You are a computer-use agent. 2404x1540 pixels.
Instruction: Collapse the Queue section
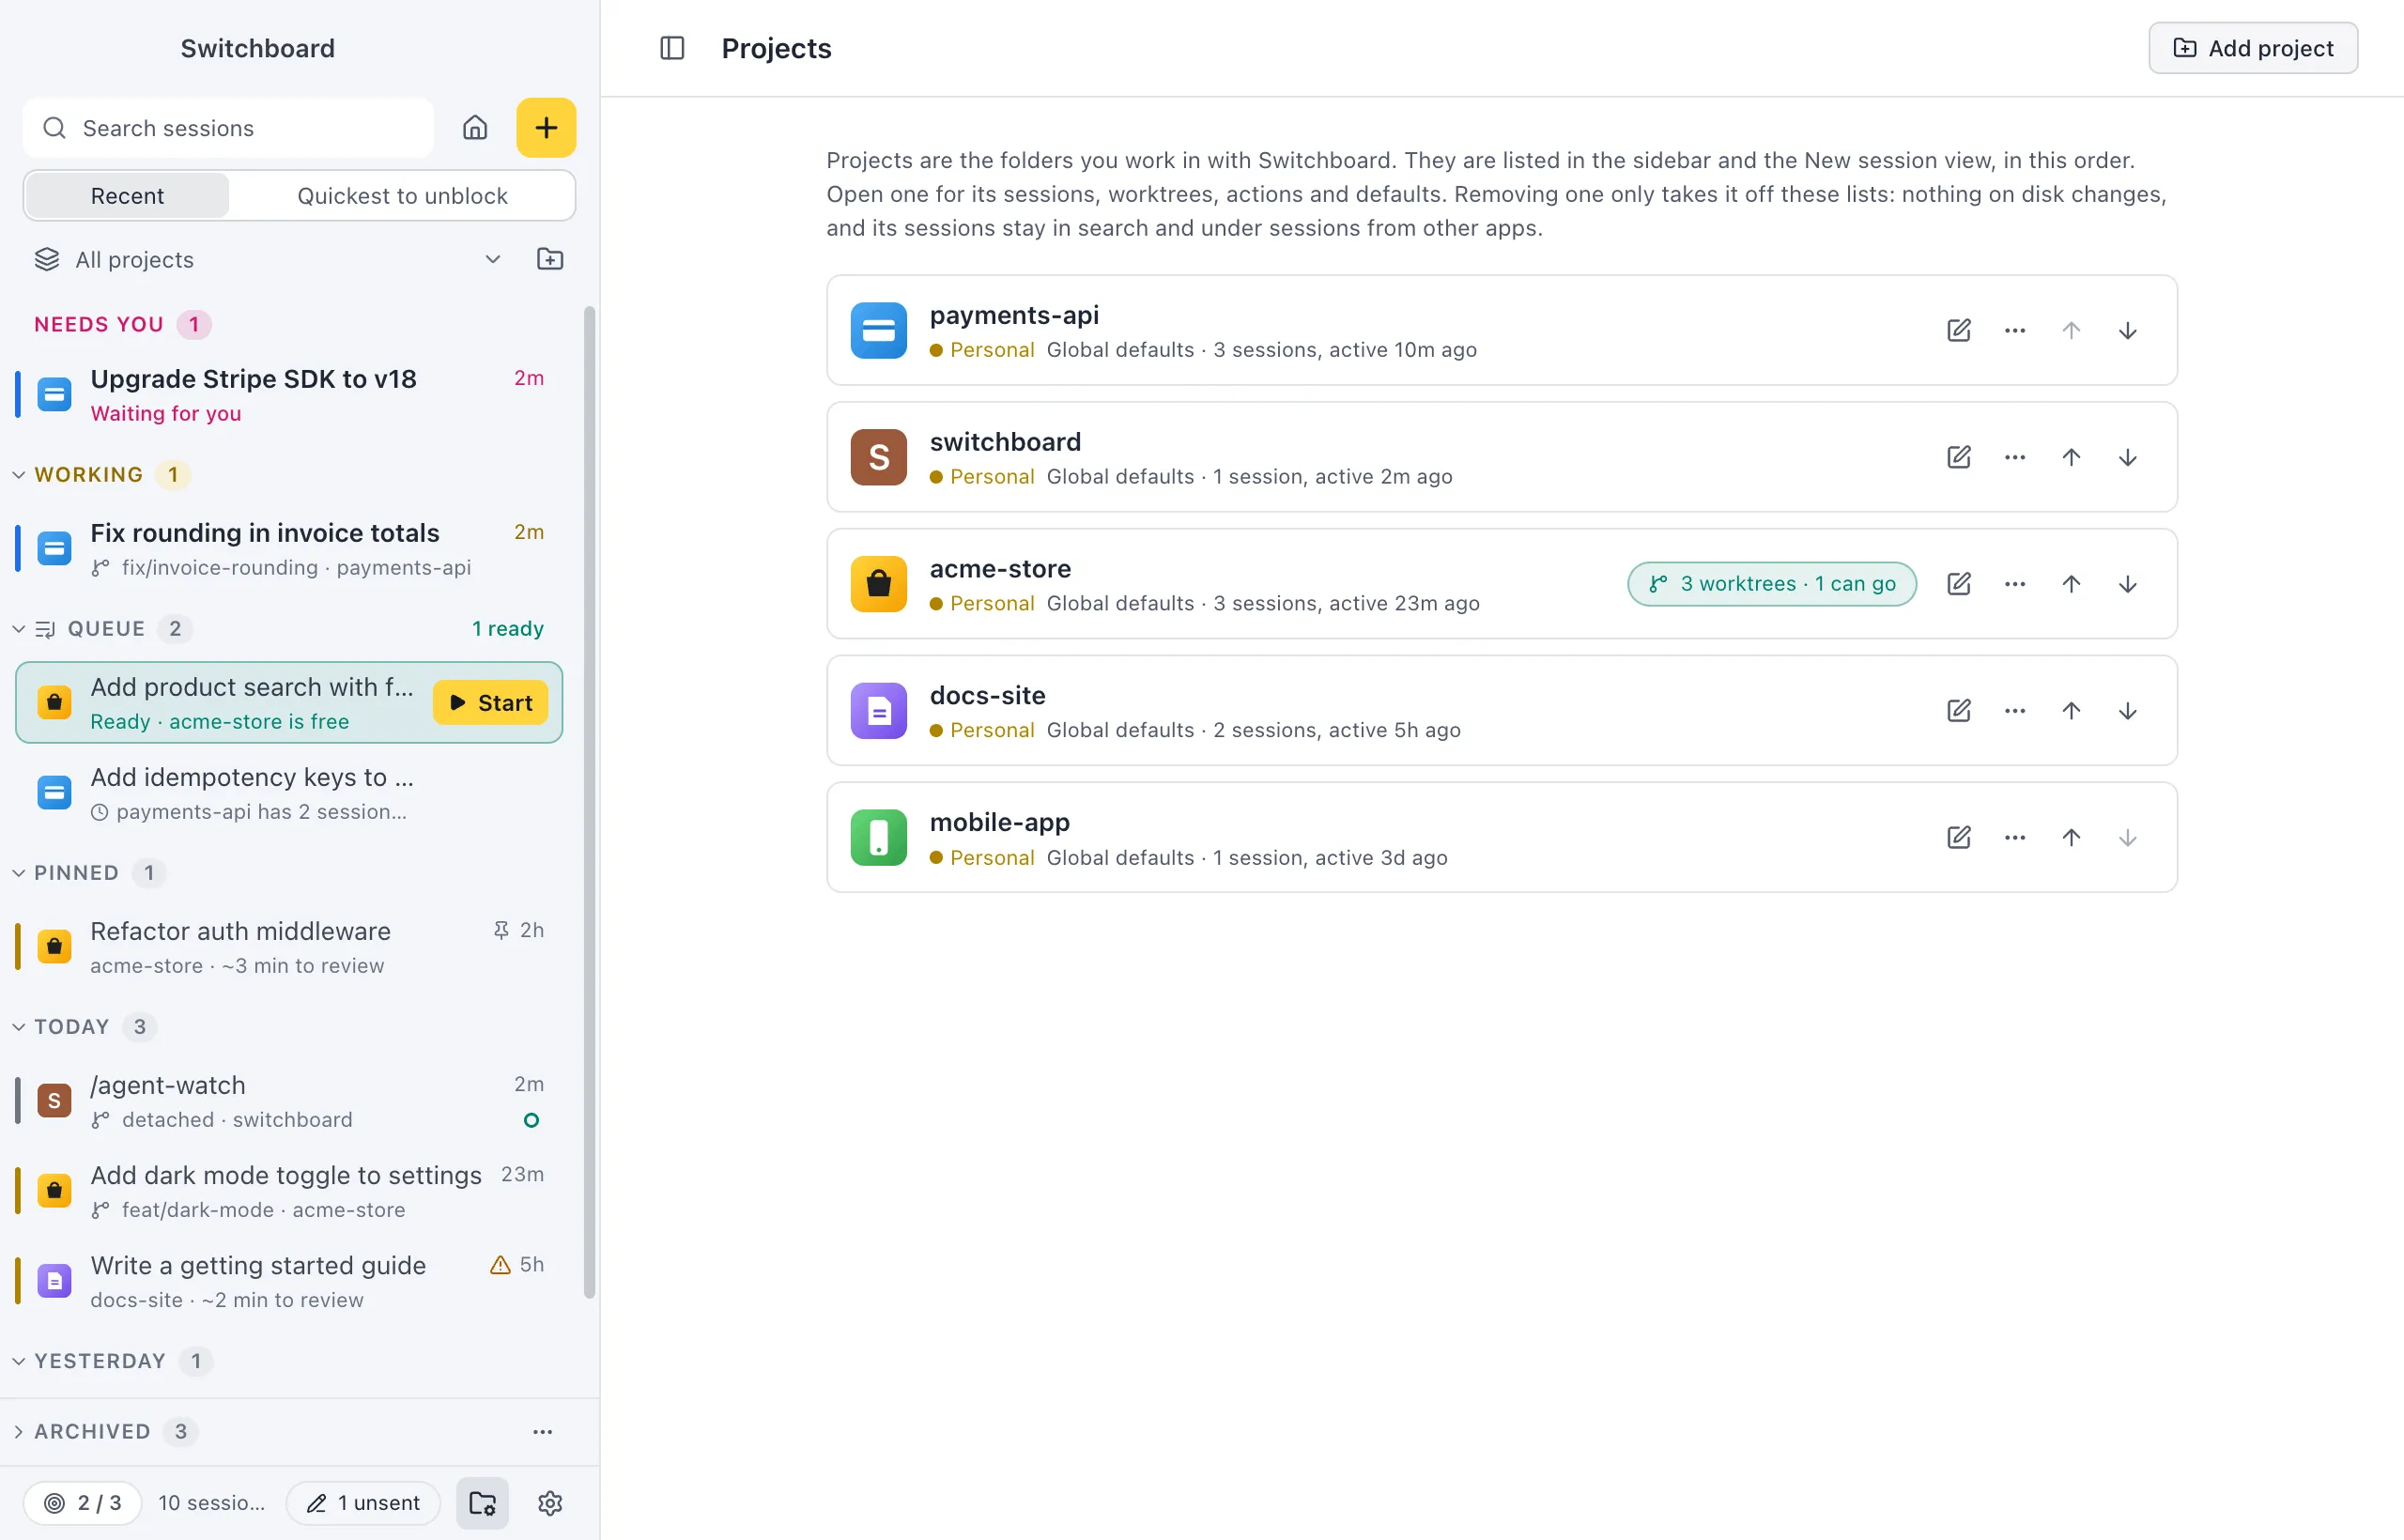(18, 629)
